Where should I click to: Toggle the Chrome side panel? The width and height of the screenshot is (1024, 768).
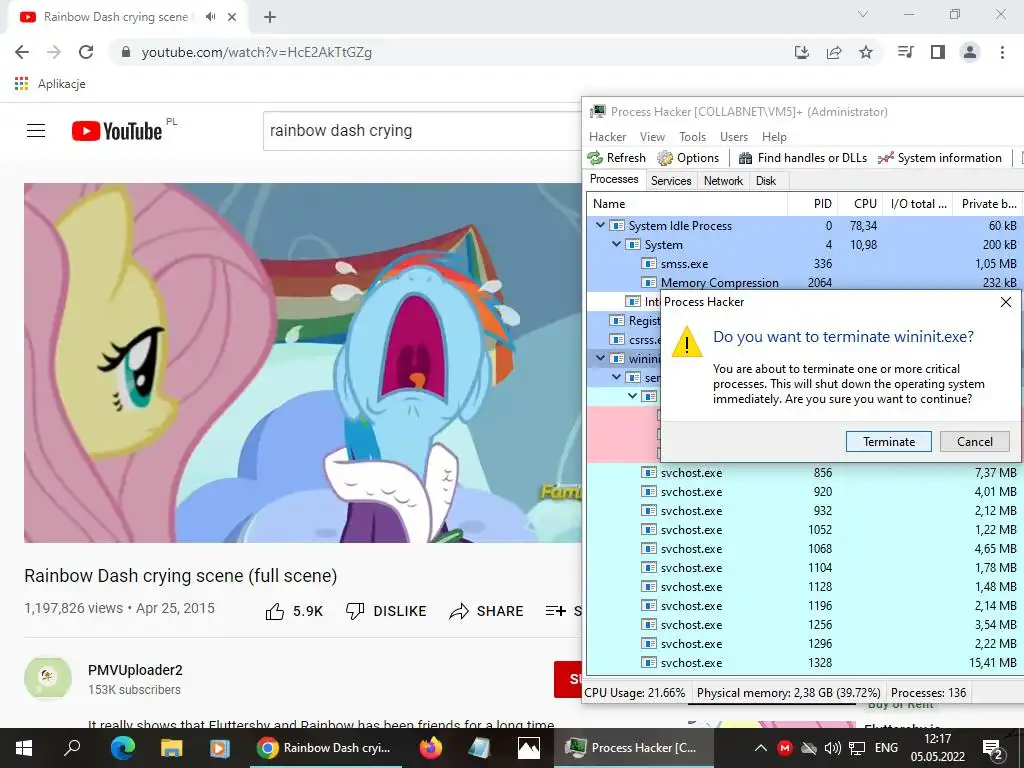pos(938,52)
